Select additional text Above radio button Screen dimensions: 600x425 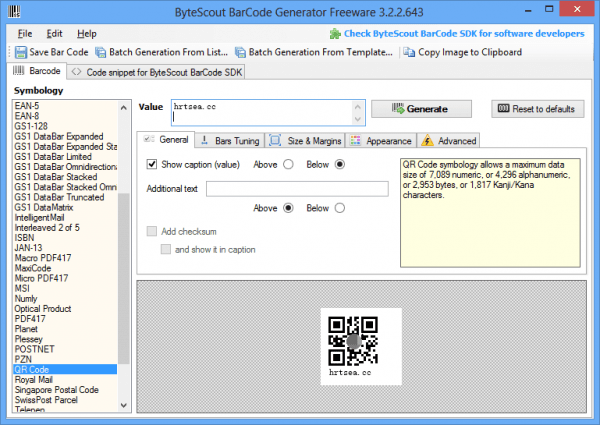tap(289, 208)
